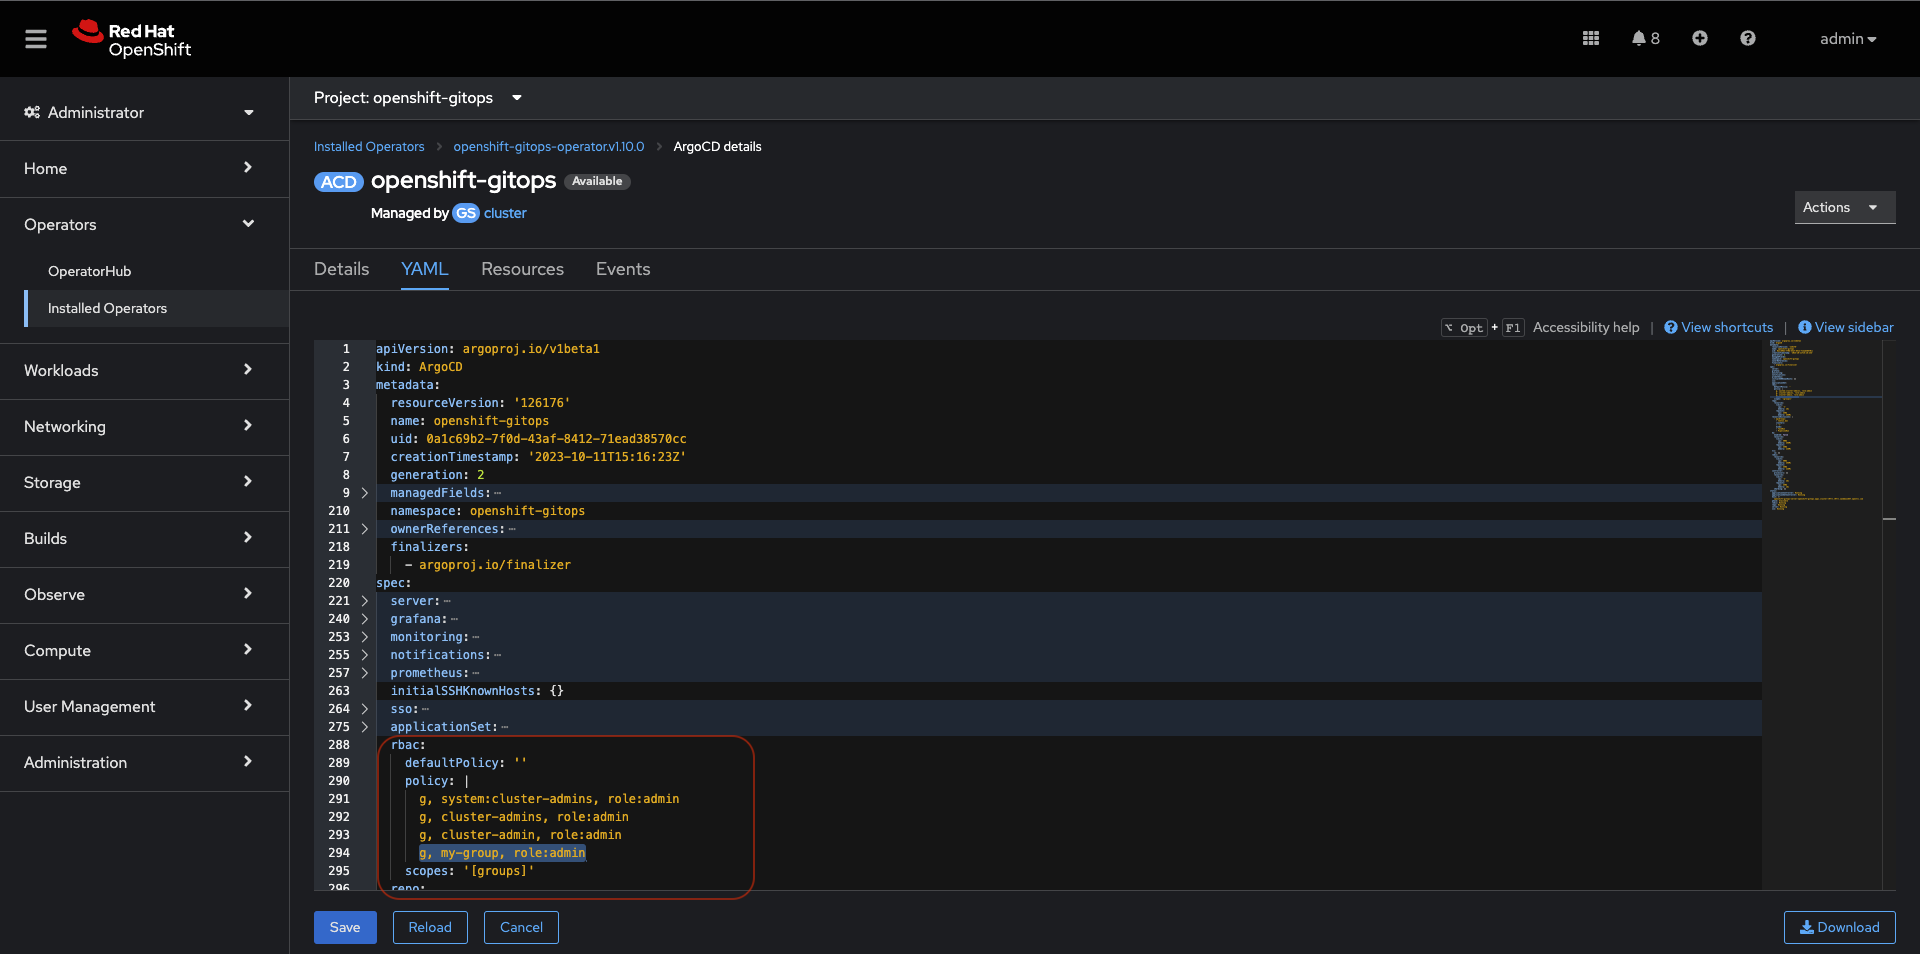Click the 'defaultPolicy' line in rbac
The image size is (1920, 954).
[x=465, y=763]
